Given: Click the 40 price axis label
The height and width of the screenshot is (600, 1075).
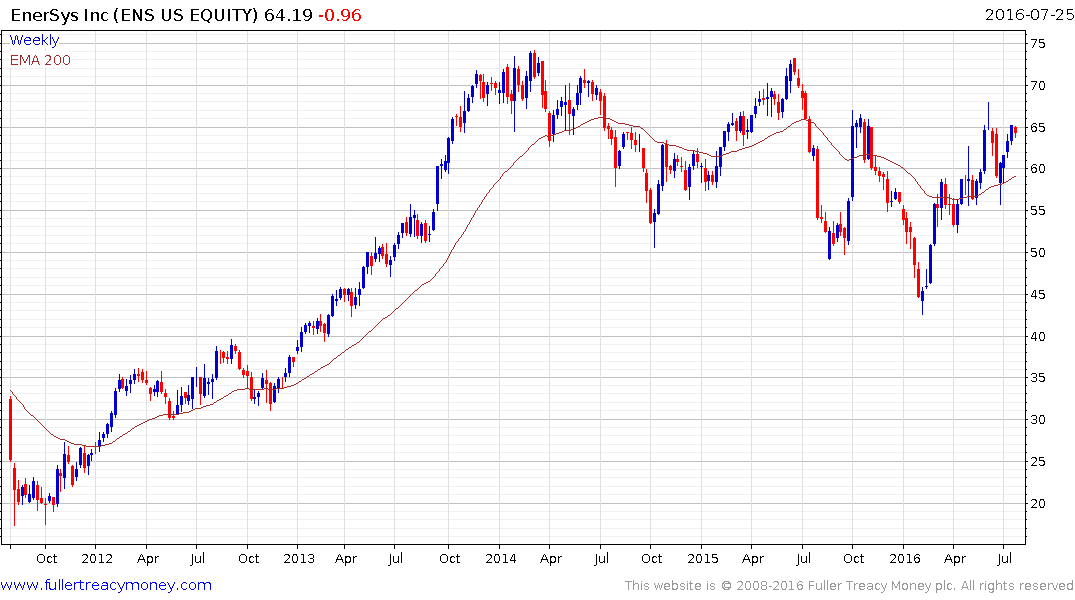Looking at the screenshot, I should click(1037, 336).
